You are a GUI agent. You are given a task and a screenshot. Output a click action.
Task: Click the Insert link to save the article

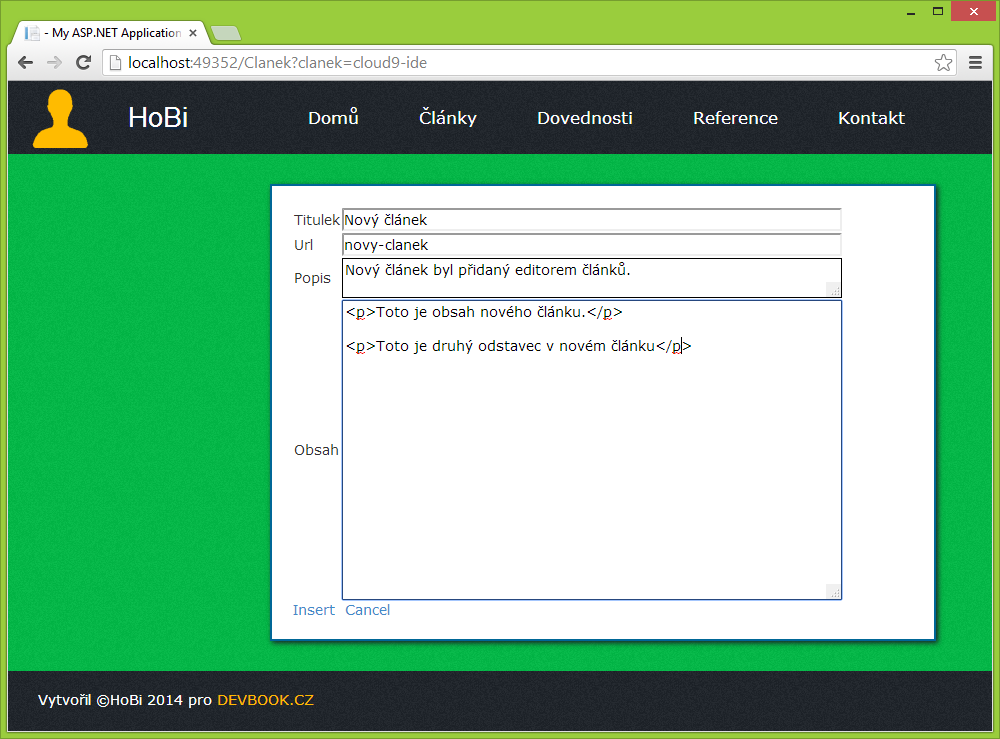tap(313, 609)
